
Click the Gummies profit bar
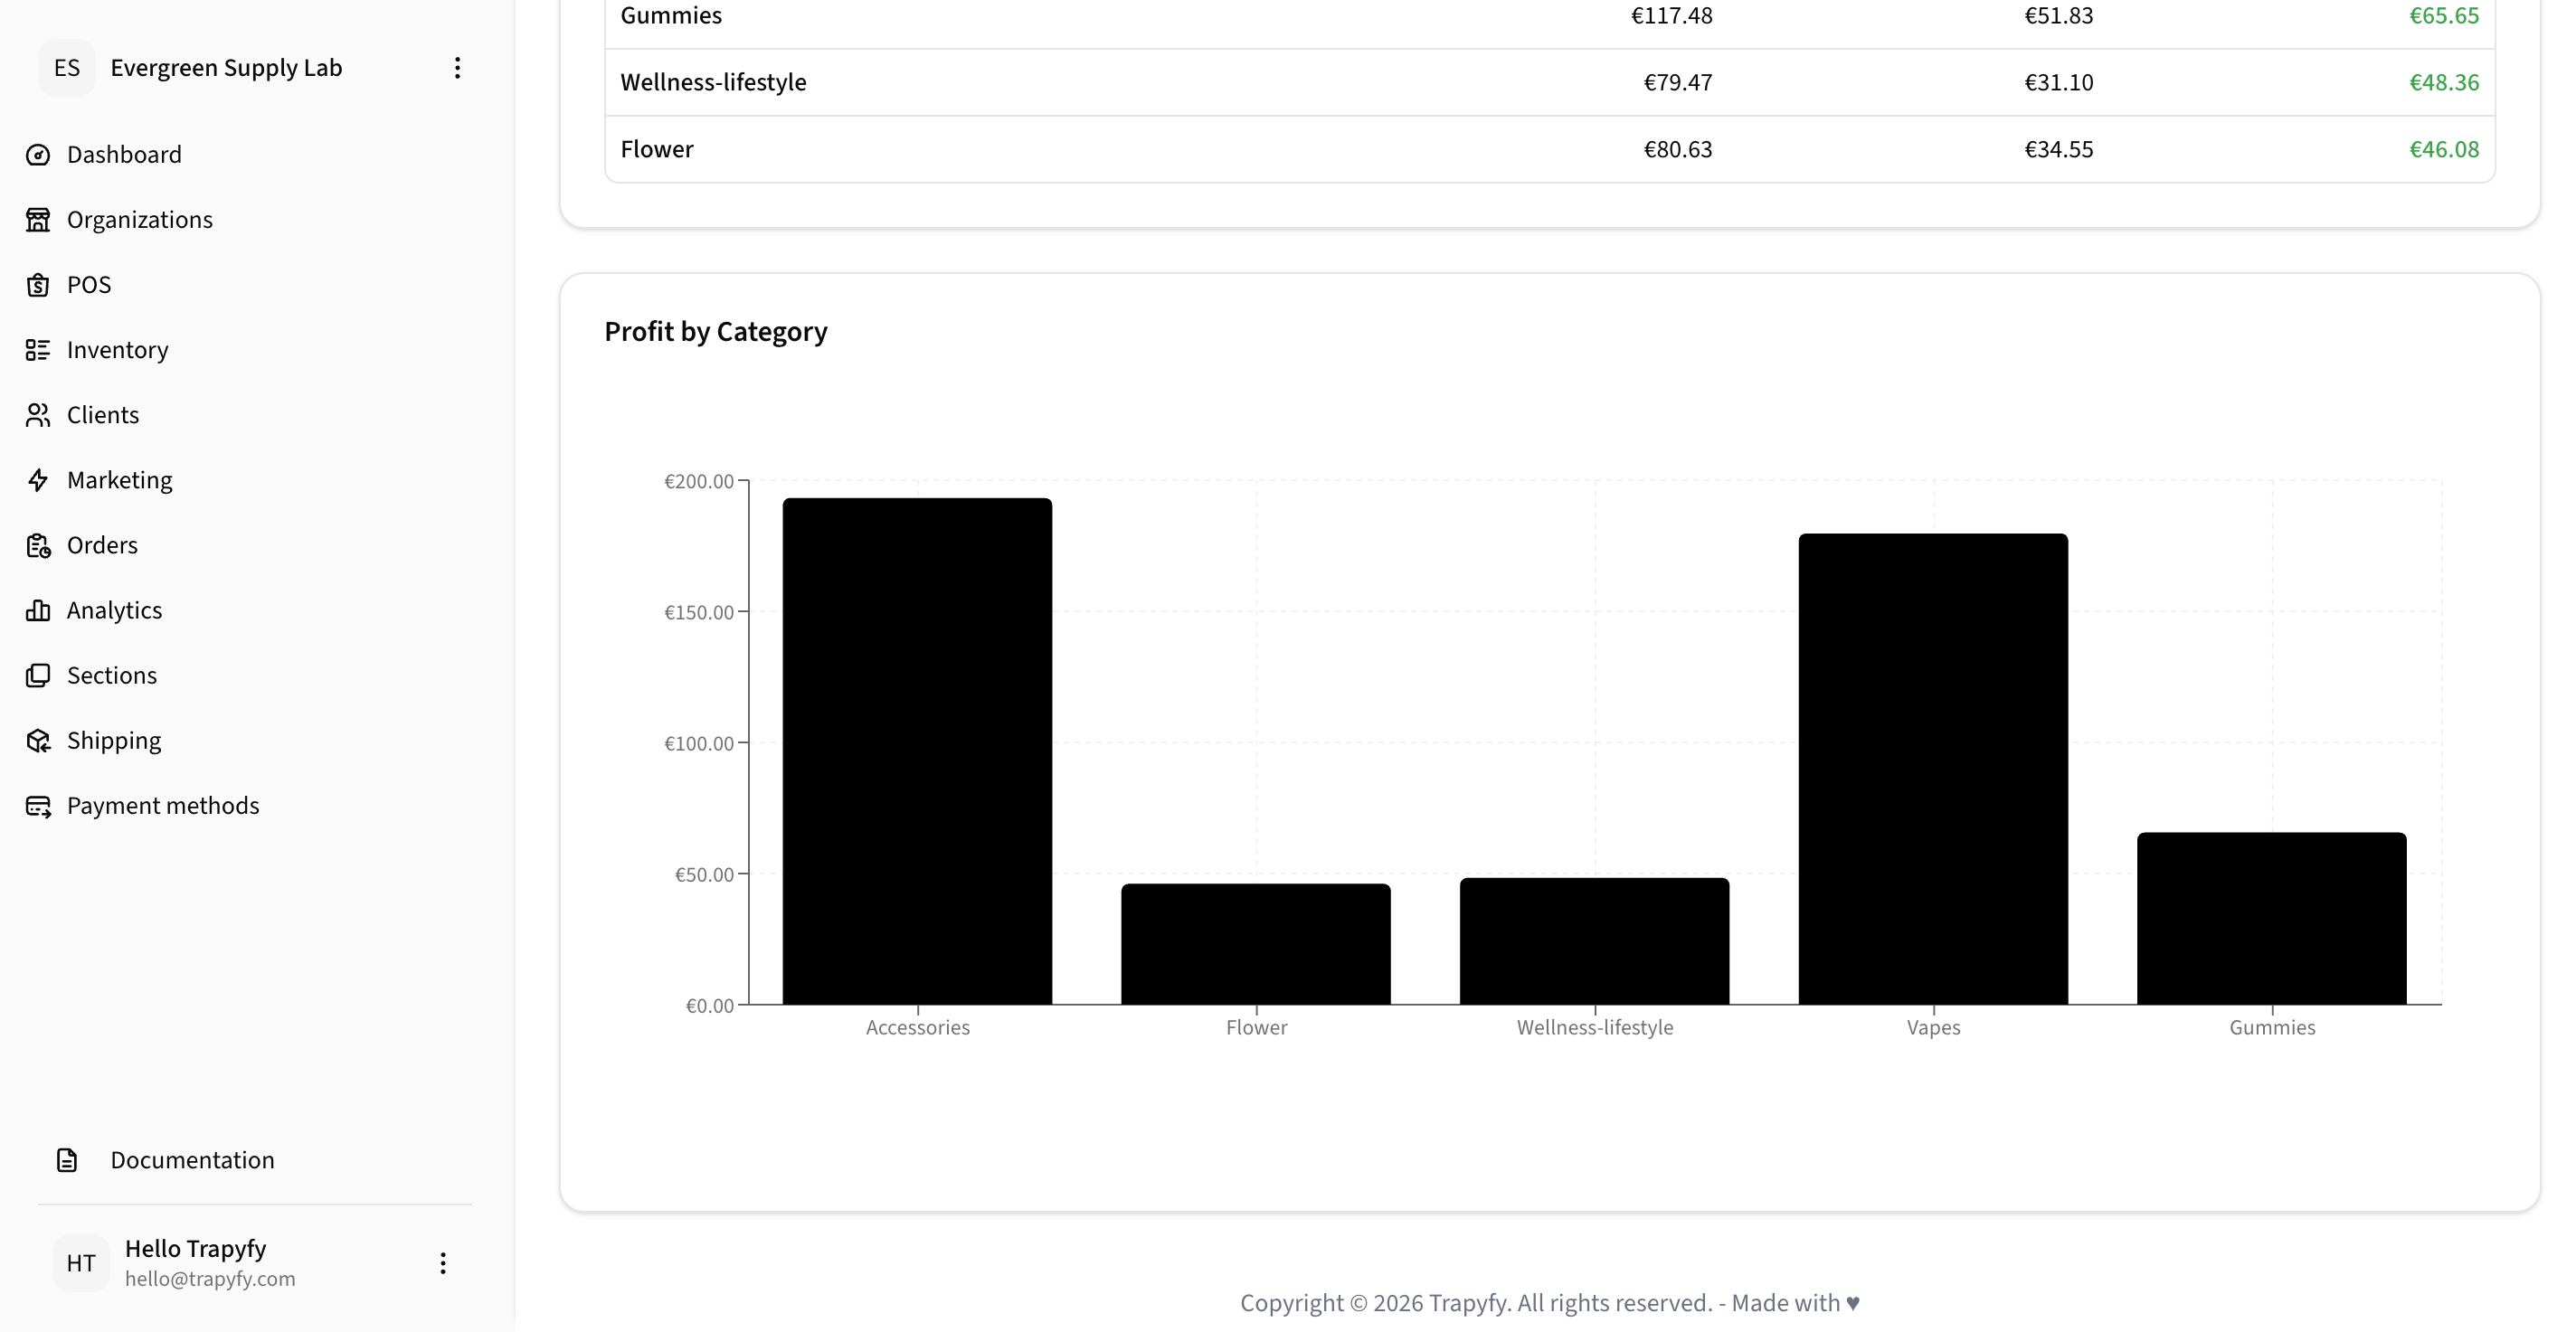(2272, 918)
